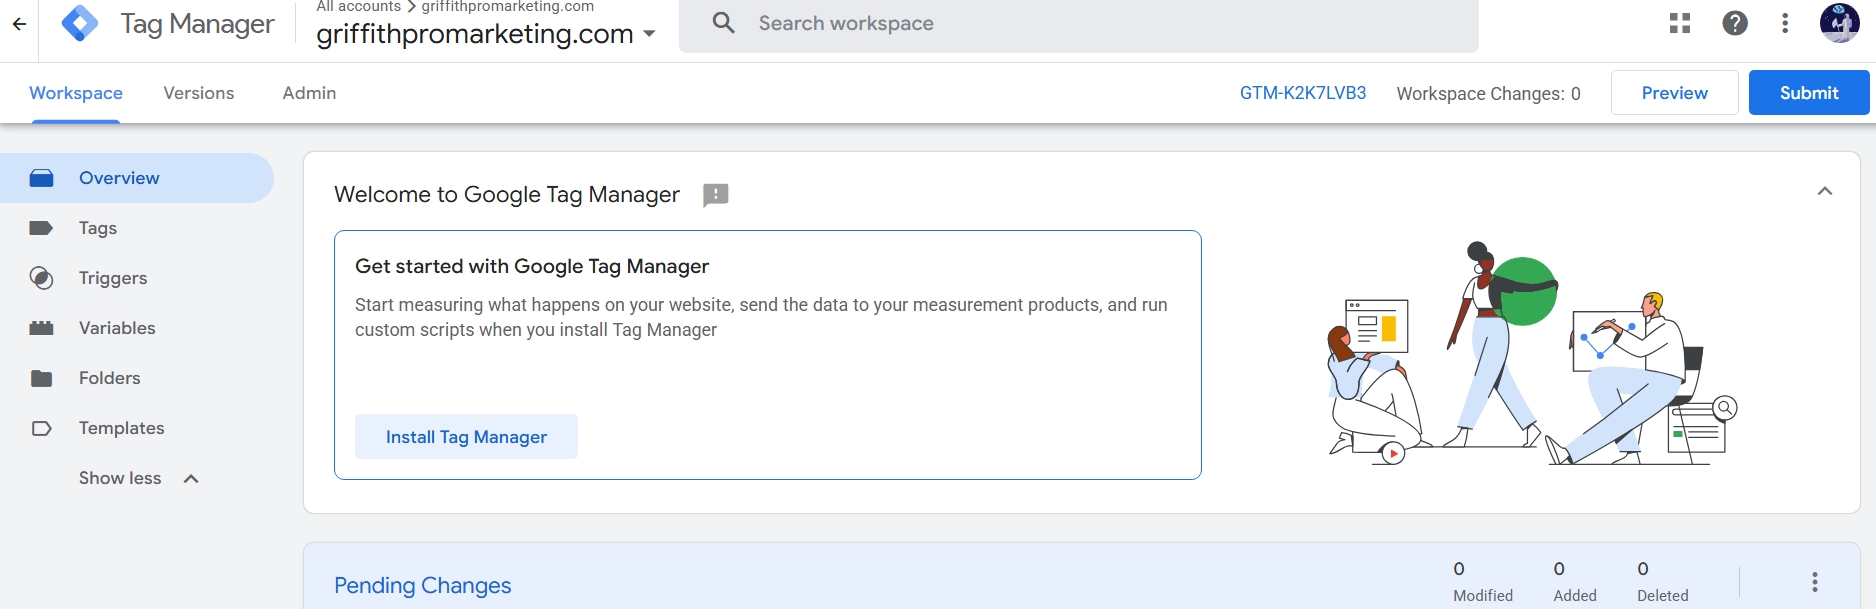
Task: Open the top bar more options menu
Action: (x=1785, y=23)
